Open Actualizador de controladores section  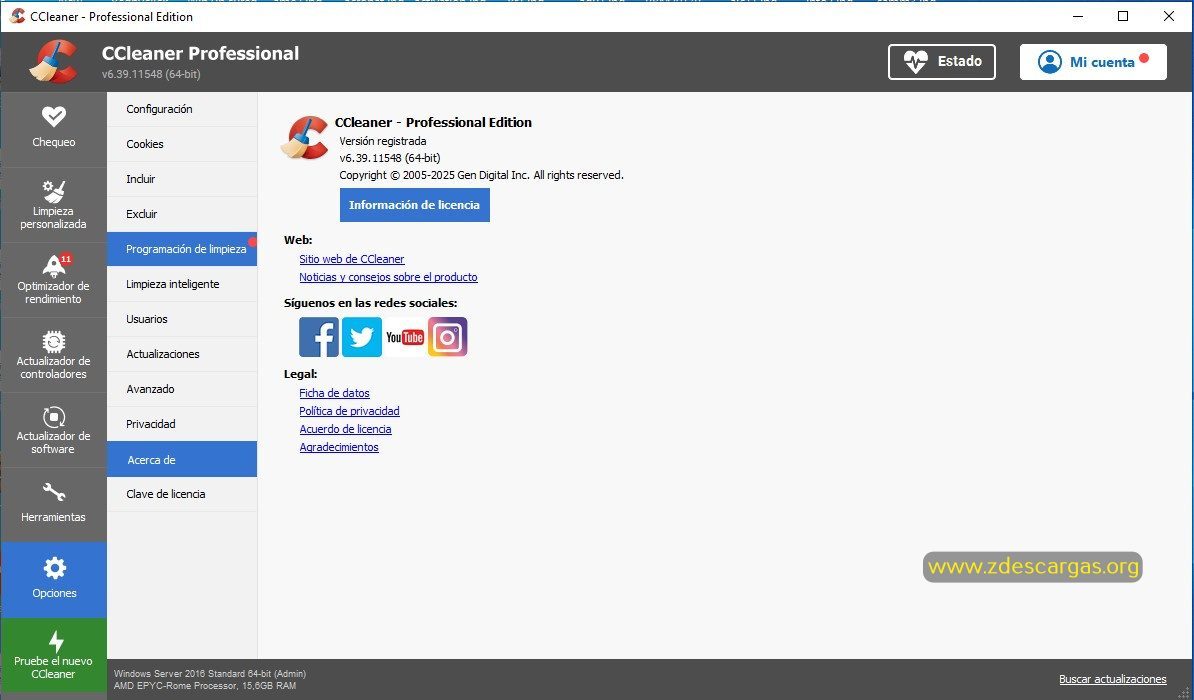[x=53, y=355]
